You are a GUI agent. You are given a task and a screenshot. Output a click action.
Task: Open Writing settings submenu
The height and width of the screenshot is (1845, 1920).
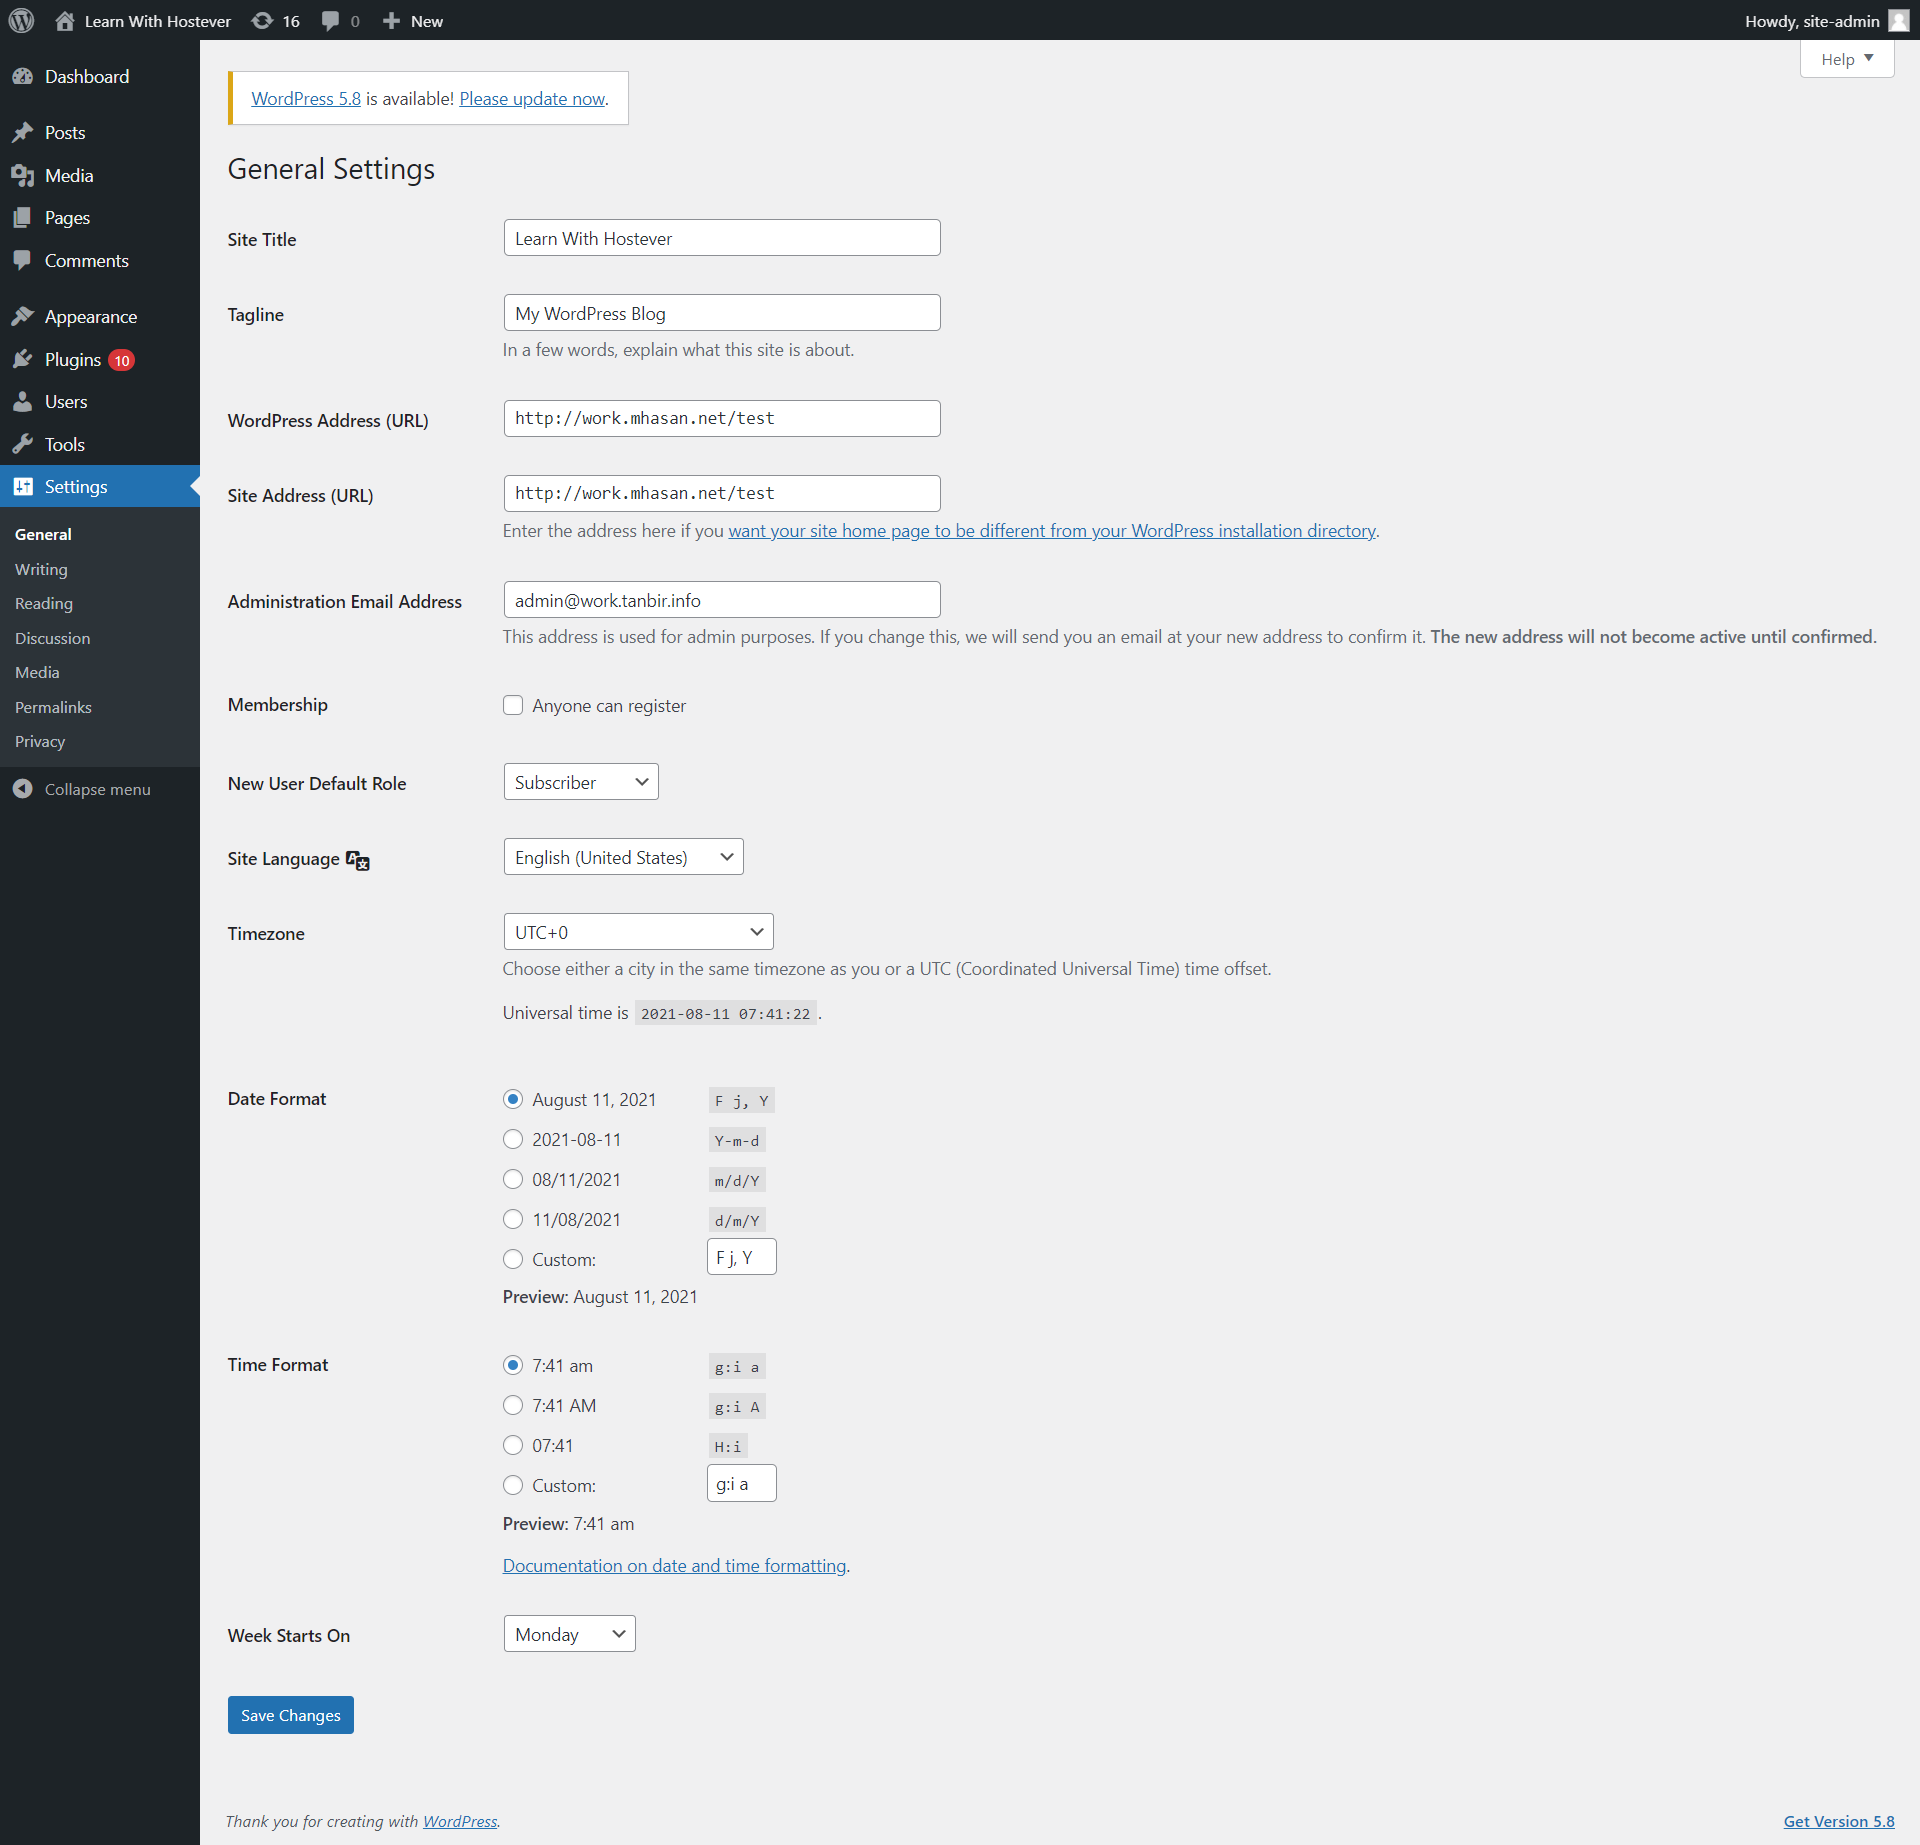[x=41, y=569]
